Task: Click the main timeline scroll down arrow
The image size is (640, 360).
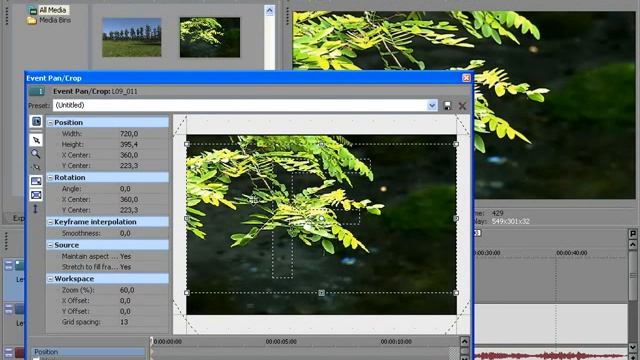Action: pyautogui.click(x=633, y=347)
